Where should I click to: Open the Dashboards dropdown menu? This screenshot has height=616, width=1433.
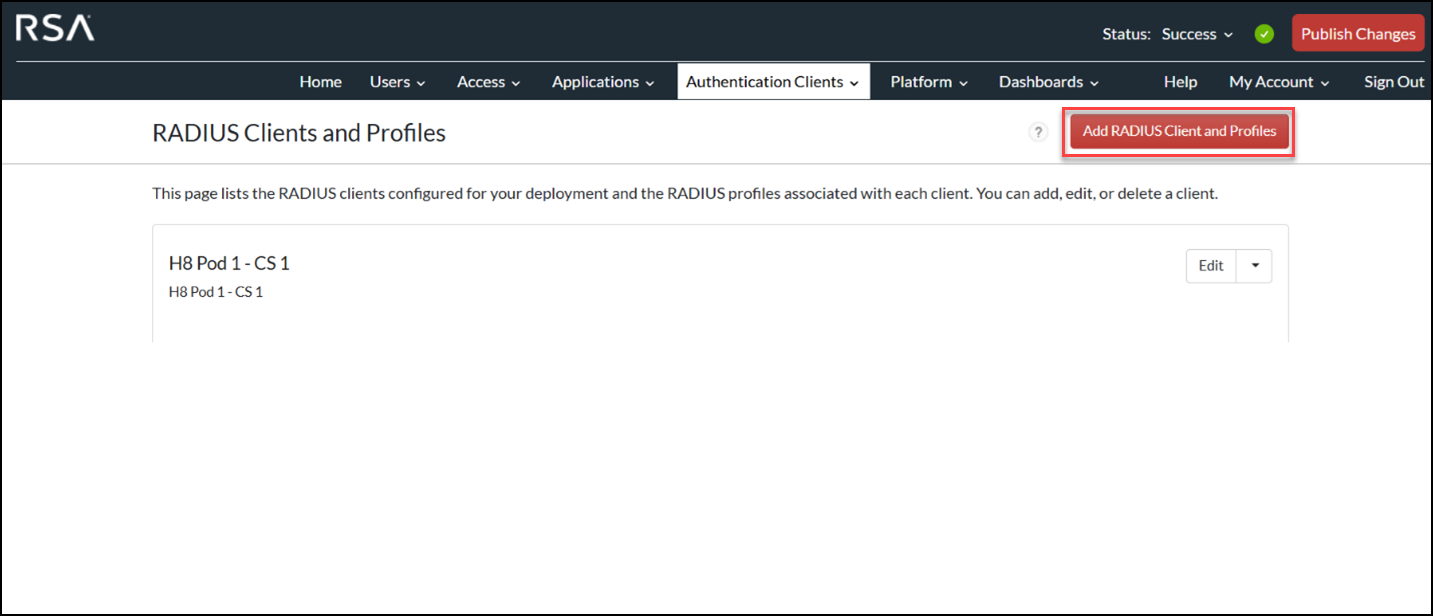tap(1047, 81)
